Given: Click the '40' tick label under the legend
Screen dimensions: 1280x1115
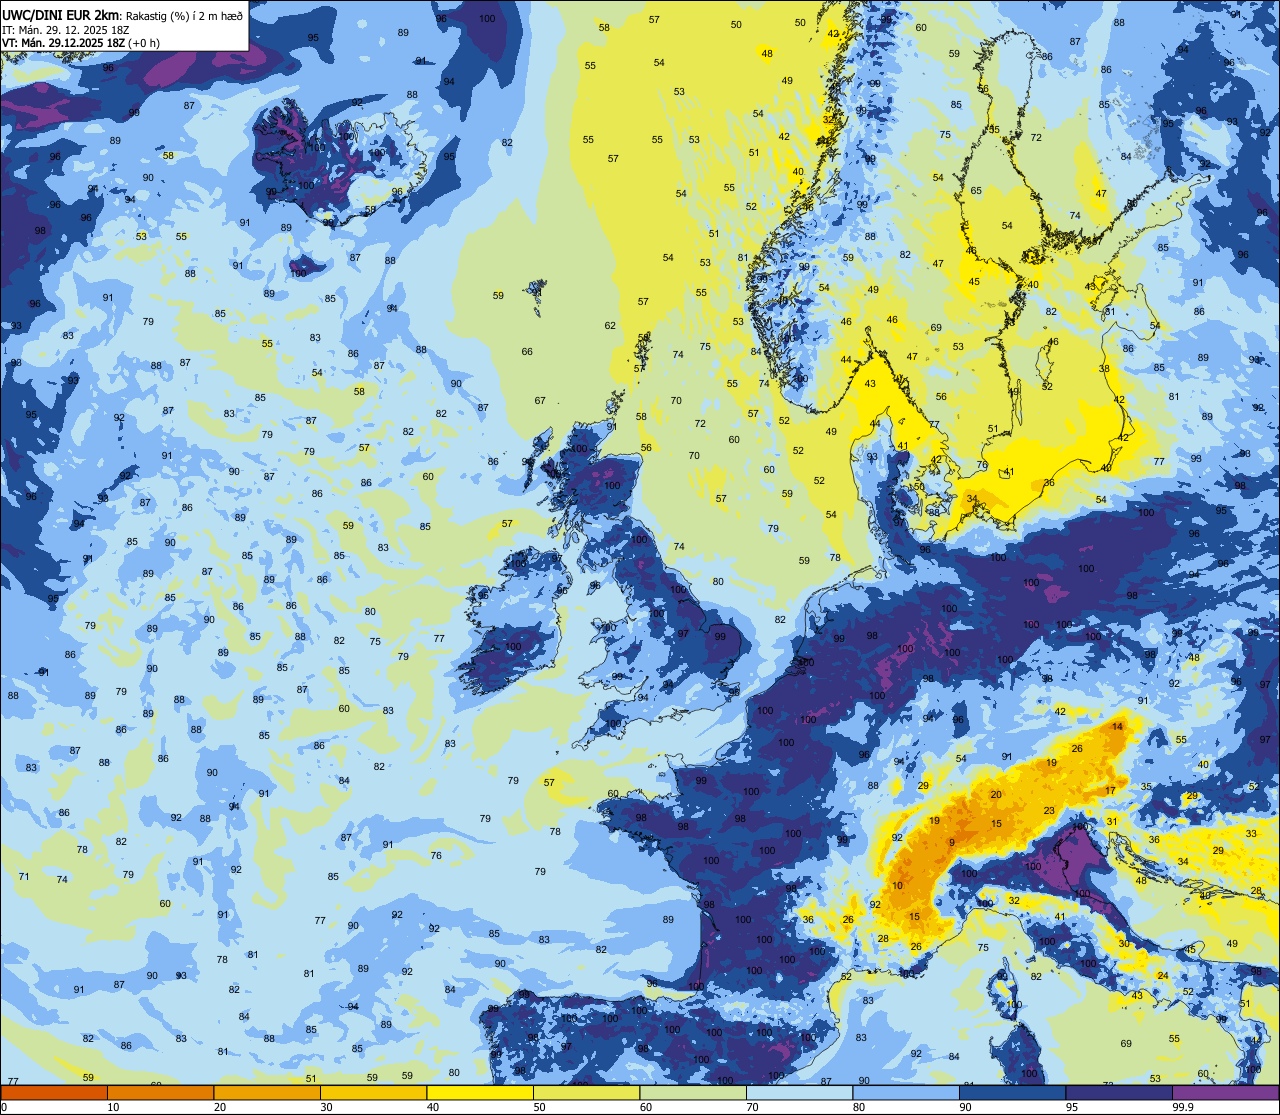Looking at the screenshot, I should (432, 1107).
